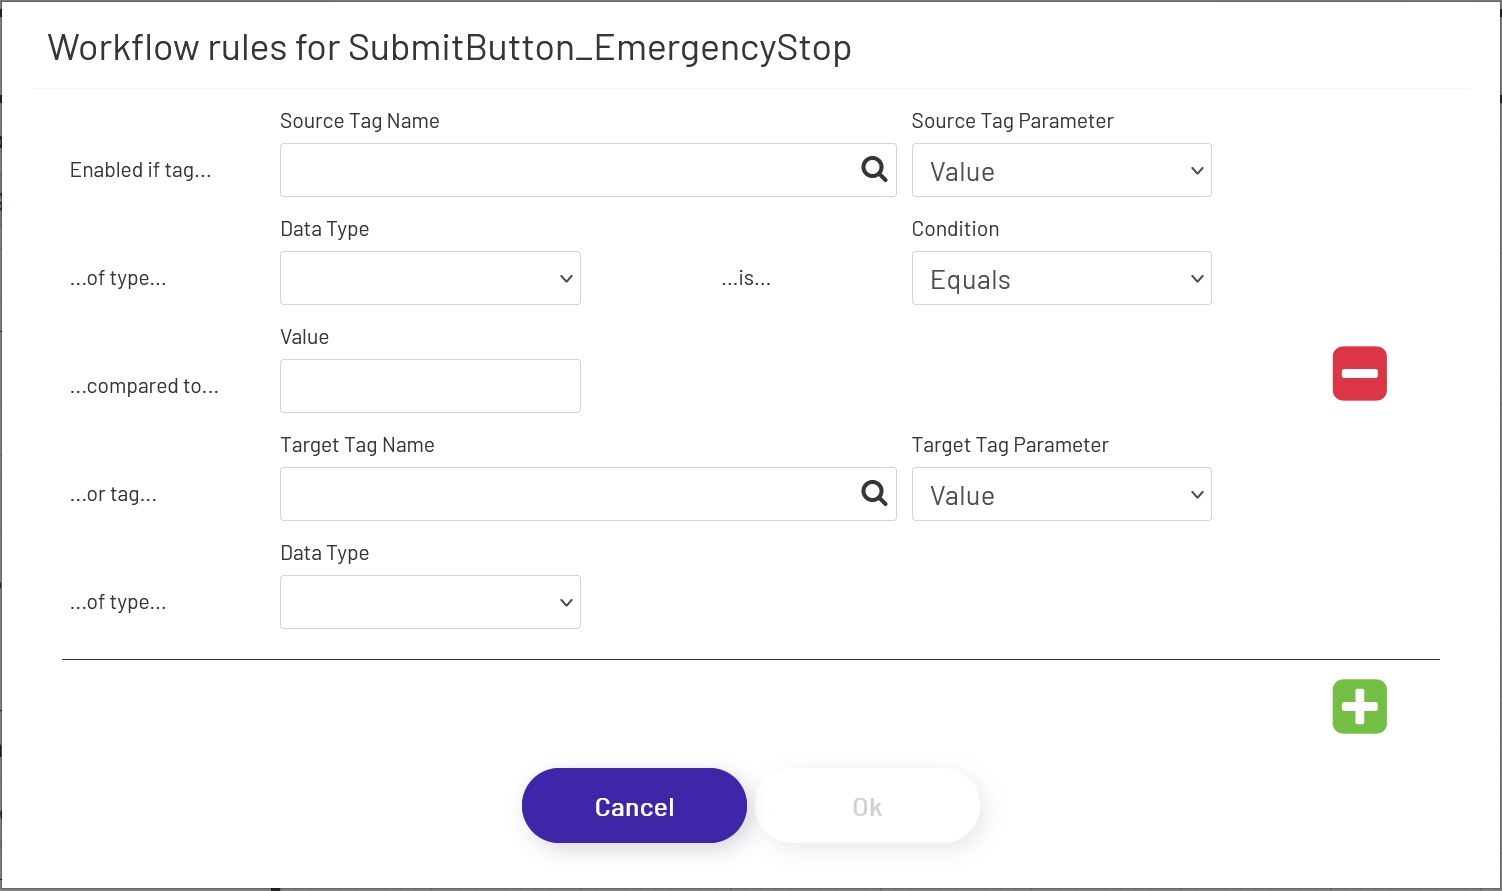Click the Target Tag Name input field

(x=560, y=494)
